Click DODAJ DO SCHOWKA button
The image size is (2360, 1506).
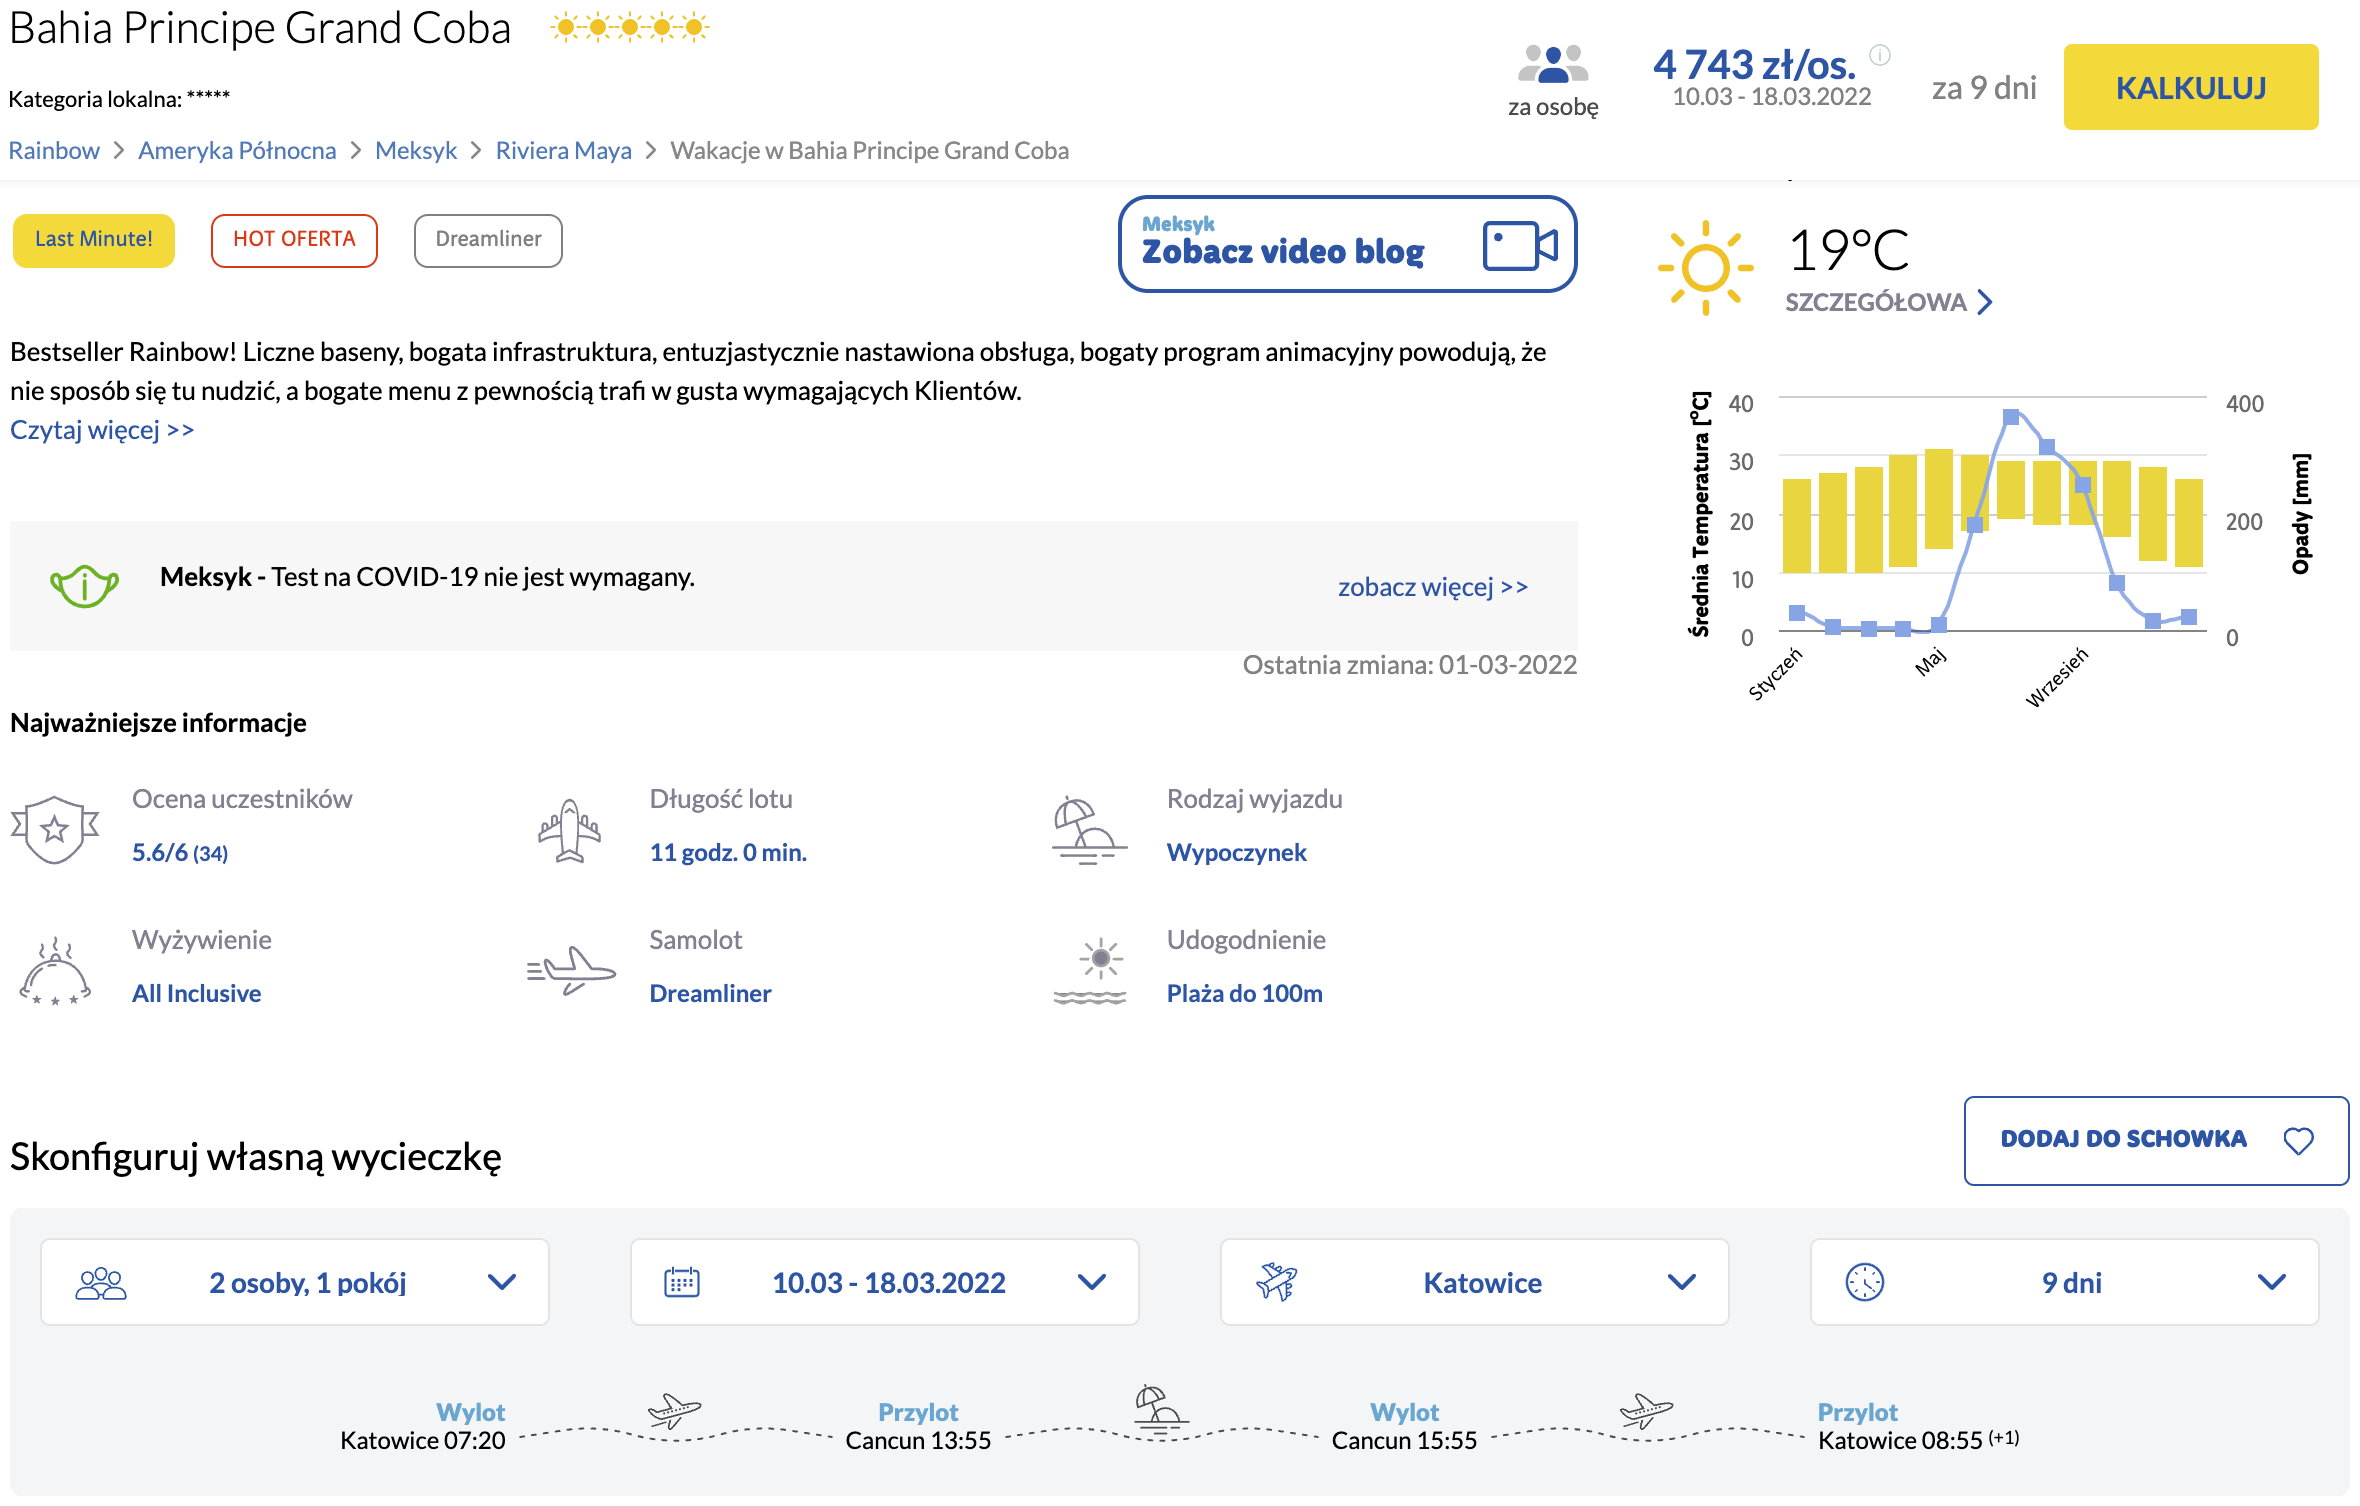[x=2156, y=1141]
